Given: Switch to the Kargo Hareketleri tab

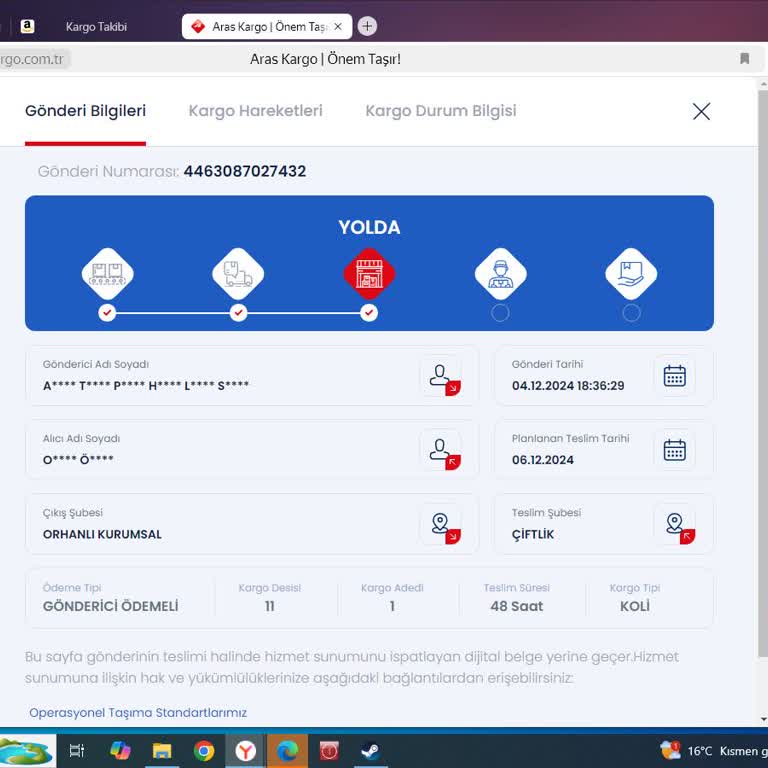Looking at the screenshot, I should tap(255, 111).
